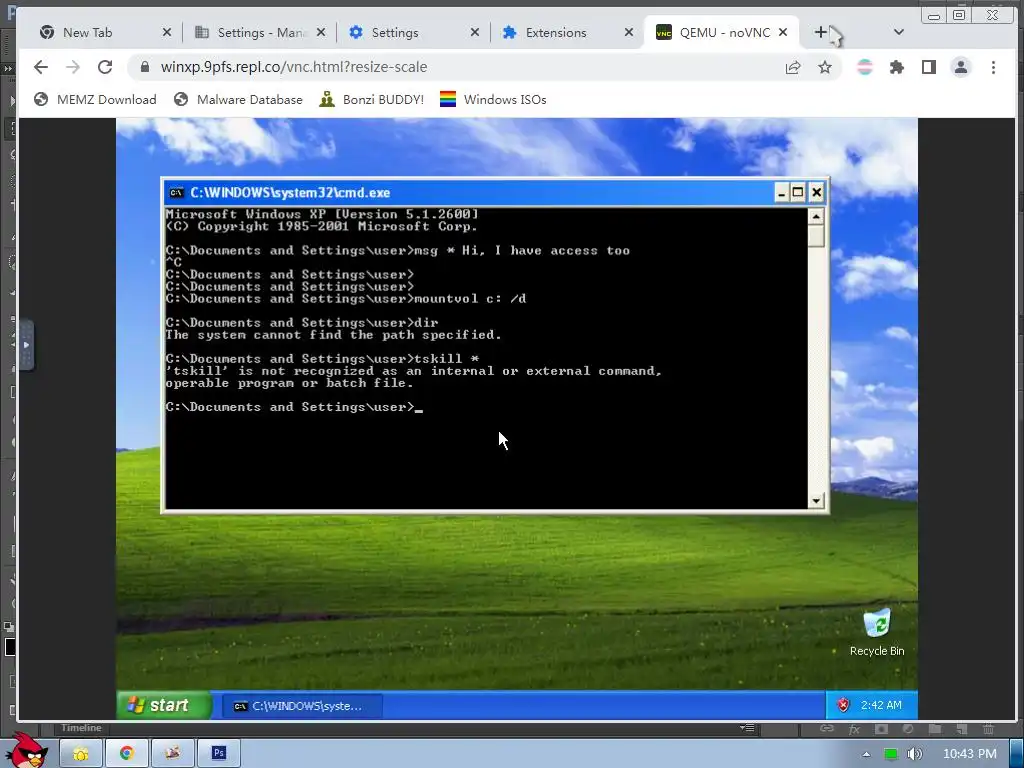Screen dimensions: 1024x768
Task: Click the link layers icon in Photoshop
Action: coord(827,728)
